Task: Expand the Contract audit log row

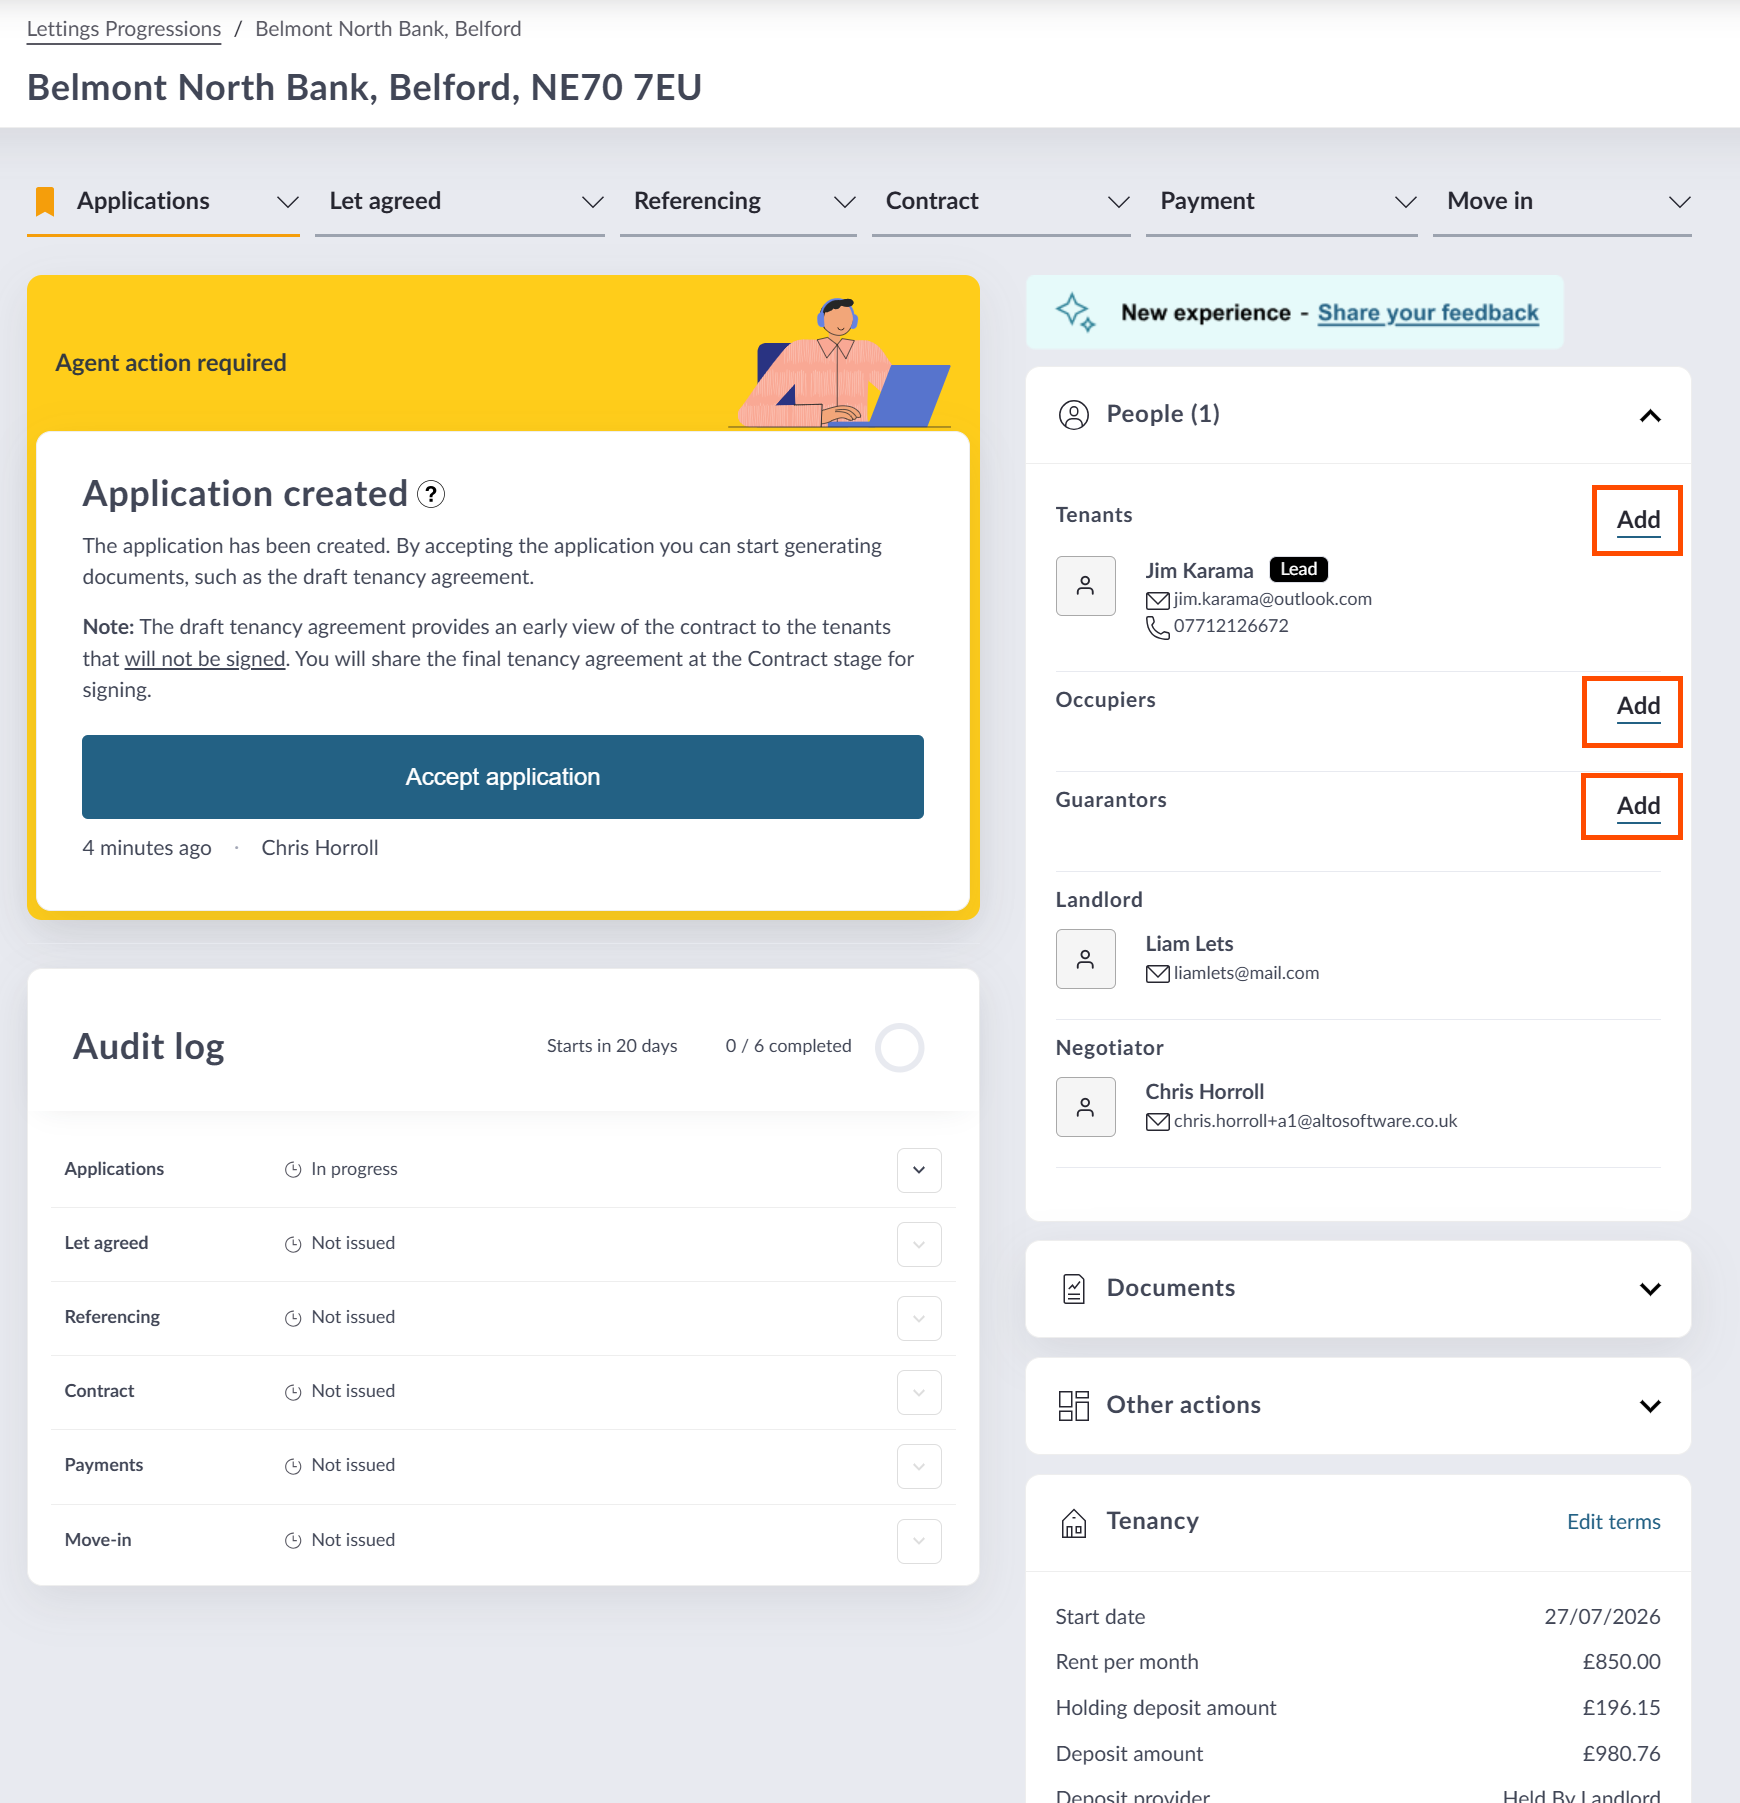Action: (x=919, y=1392)
